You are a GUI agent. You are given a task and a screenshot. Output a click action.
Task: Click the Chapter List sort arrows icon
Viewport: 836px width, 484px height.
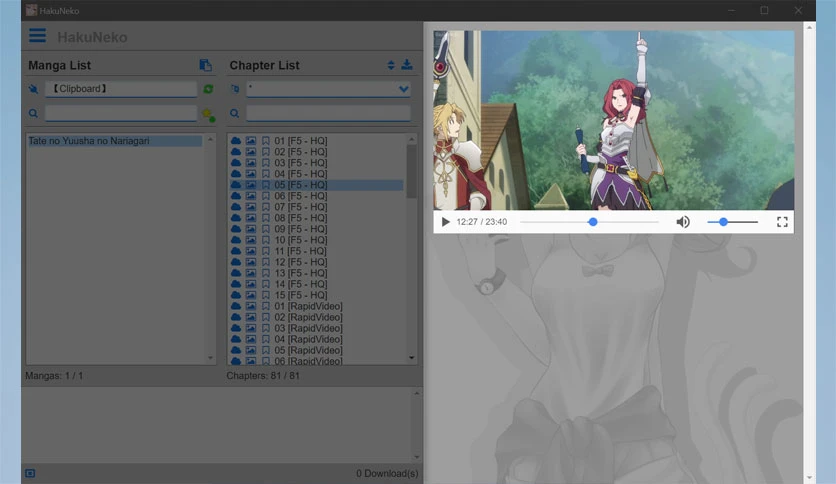tap(391, 65)
